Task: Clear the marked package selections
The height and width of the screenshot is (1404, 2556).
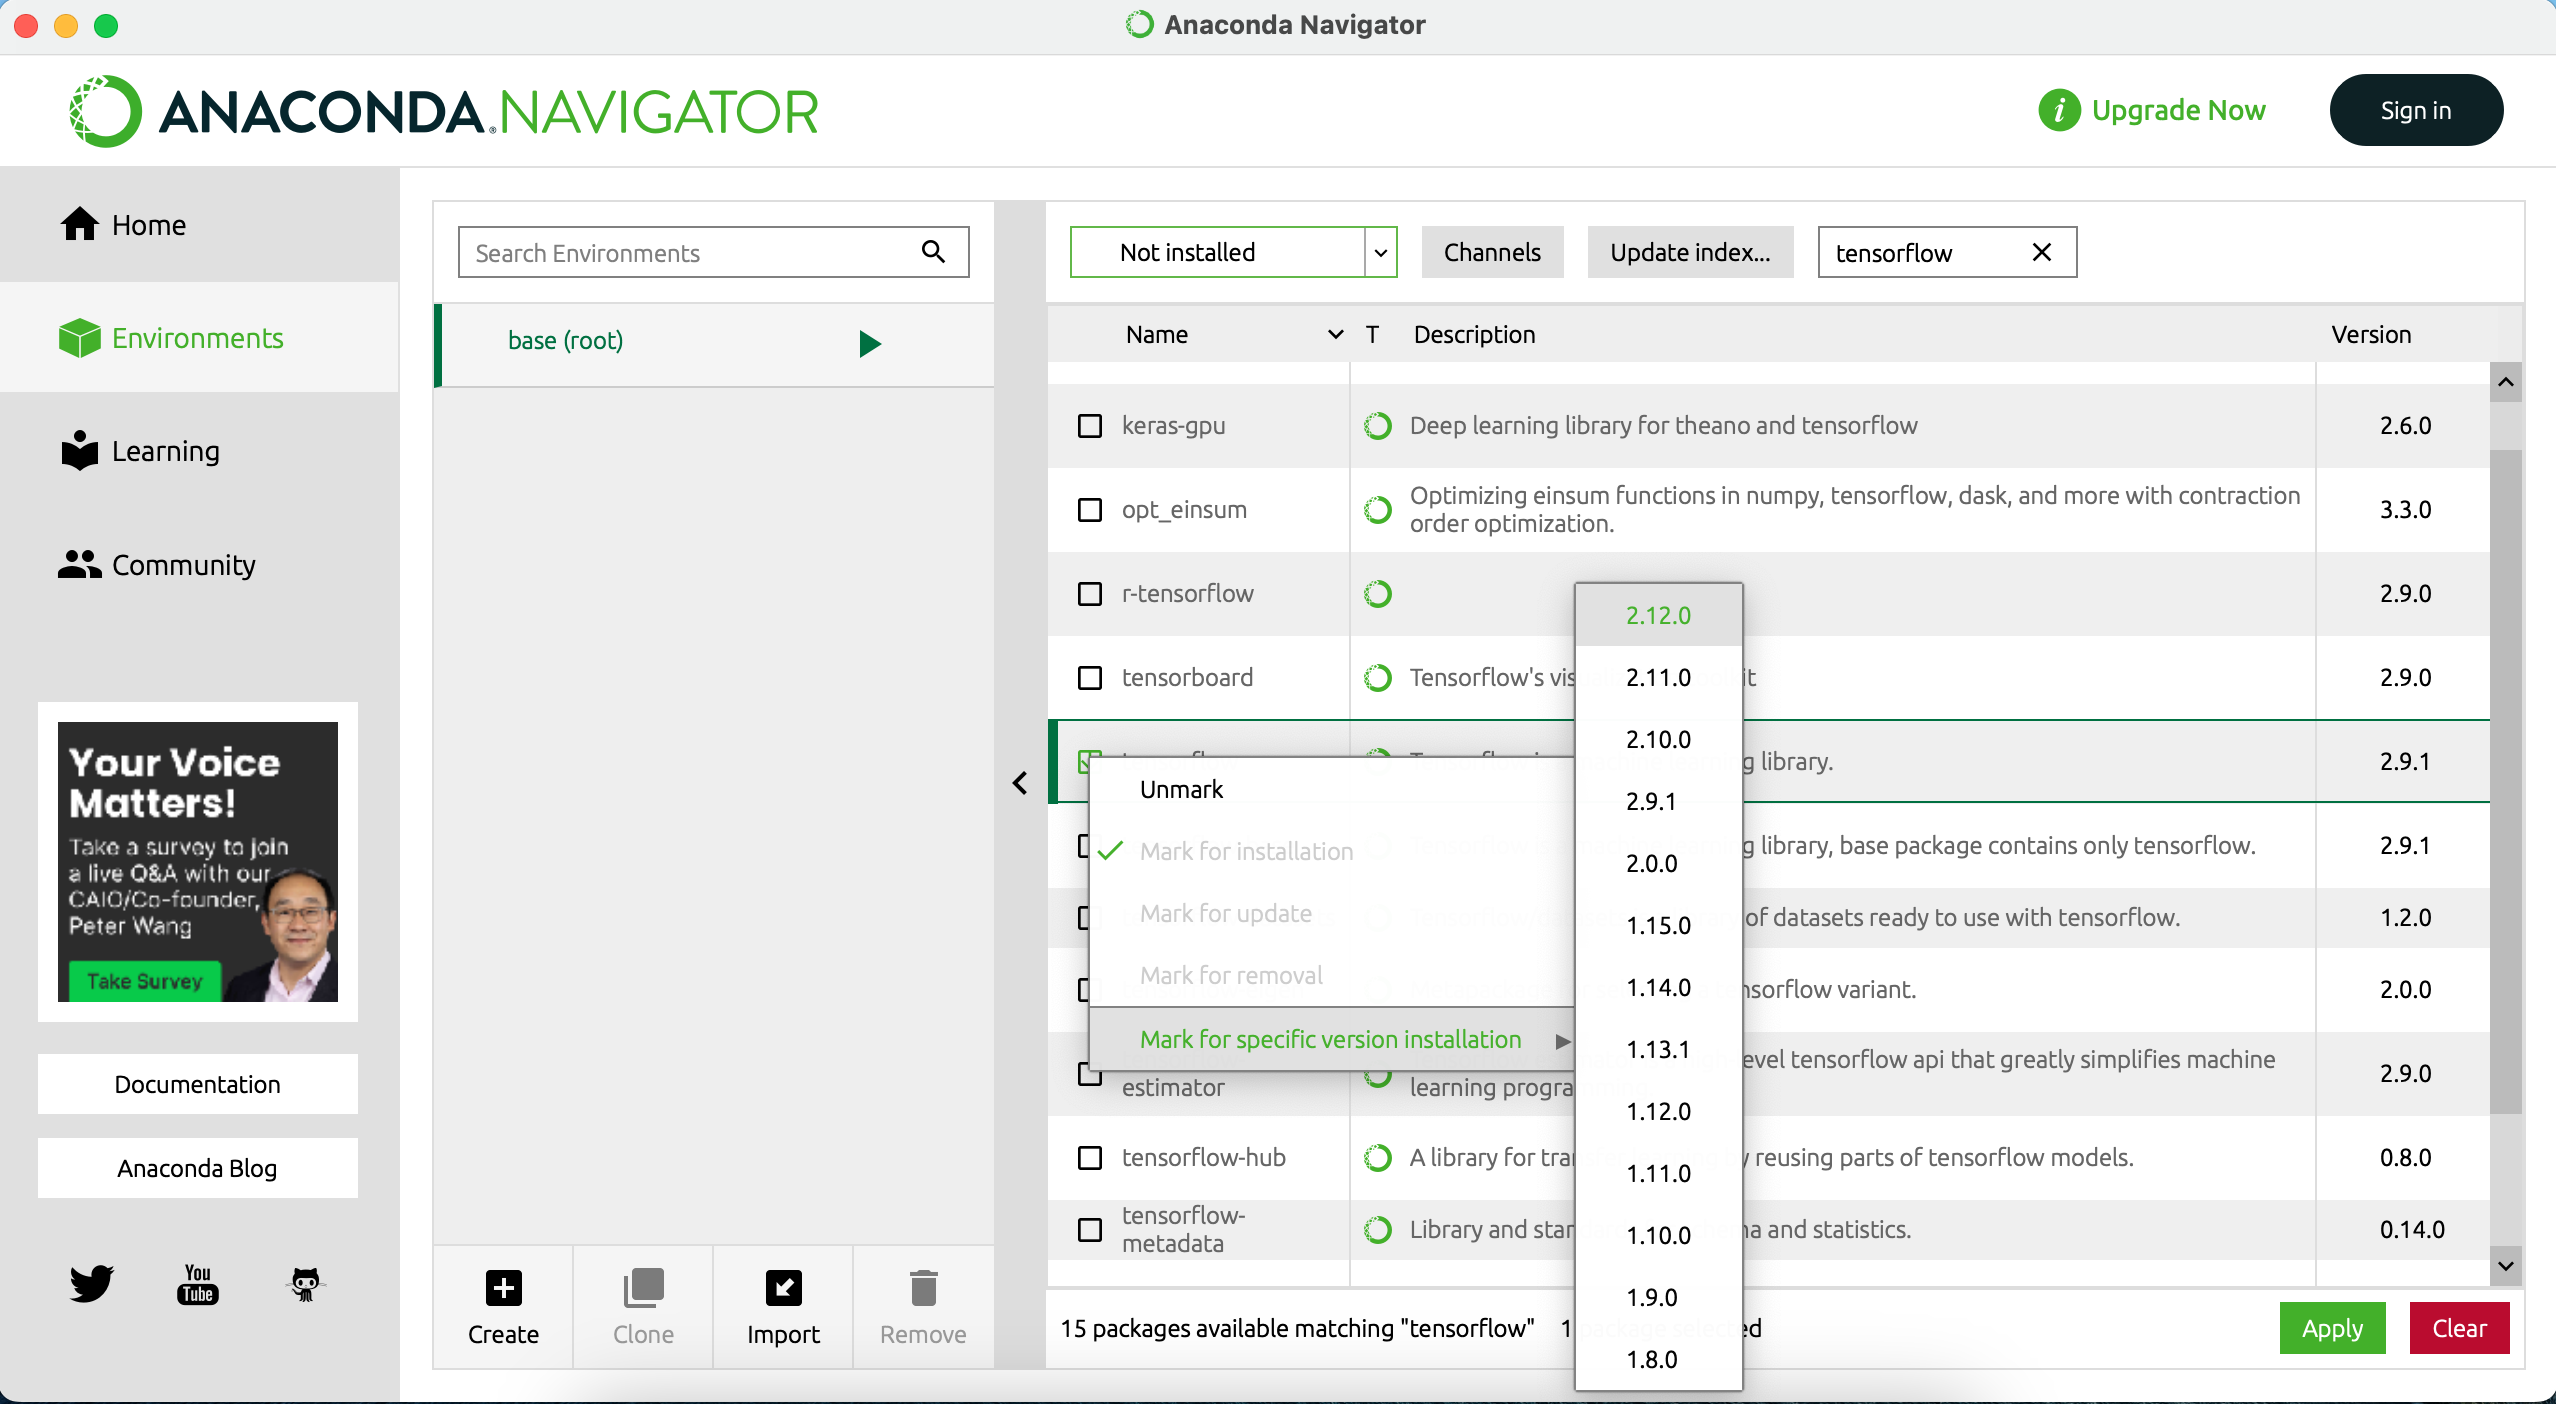Action: (x=2459, y=1328)
